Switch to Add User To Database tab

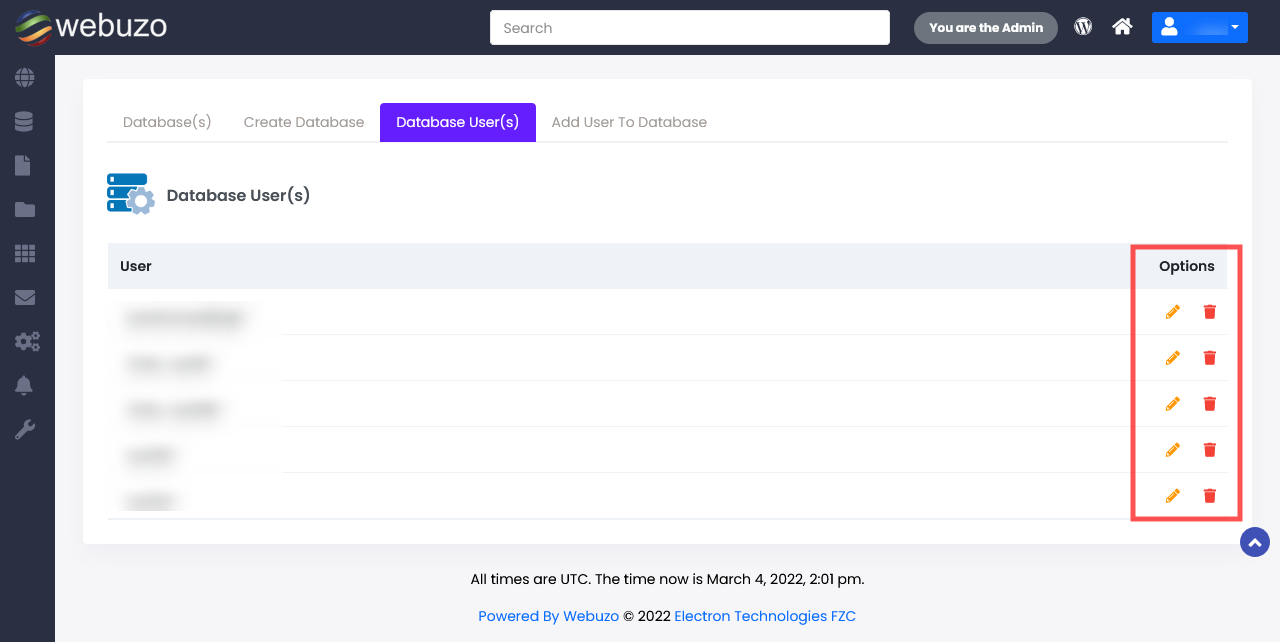[629, 122]
